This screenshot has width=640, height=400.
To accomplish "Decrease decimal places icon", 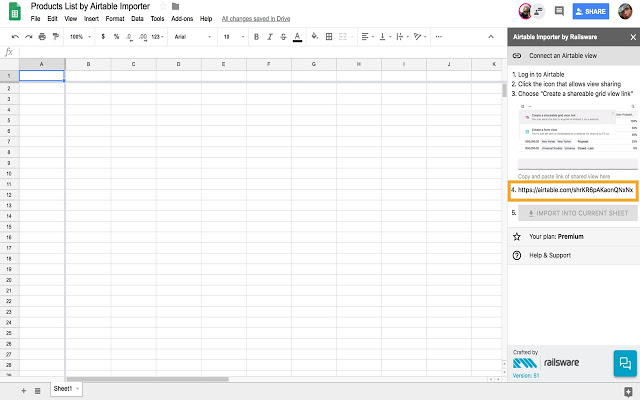I will pyautogui.click(x=129, y=37).
